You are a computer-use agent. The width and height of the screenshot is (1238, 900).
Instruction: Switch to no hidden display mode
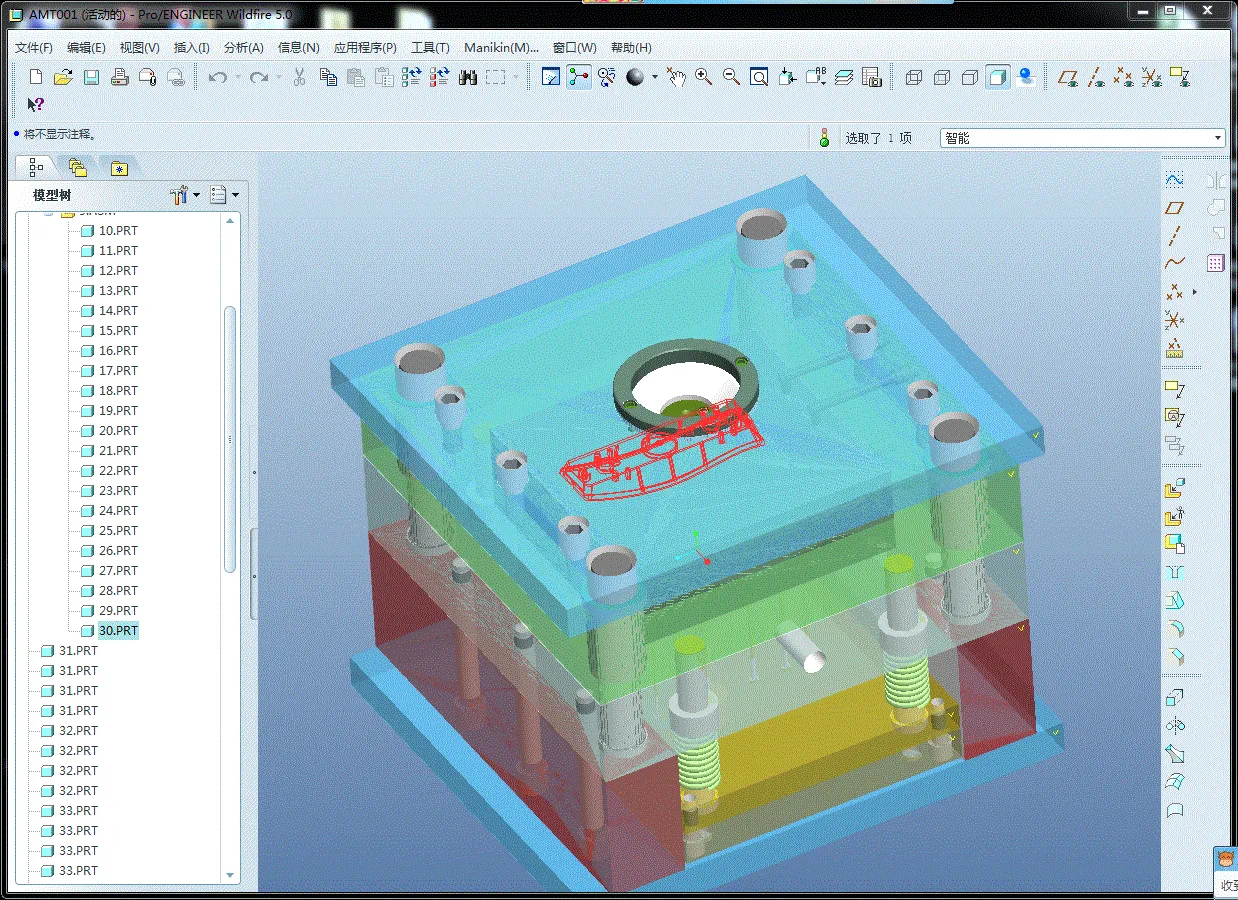(969, 77)
